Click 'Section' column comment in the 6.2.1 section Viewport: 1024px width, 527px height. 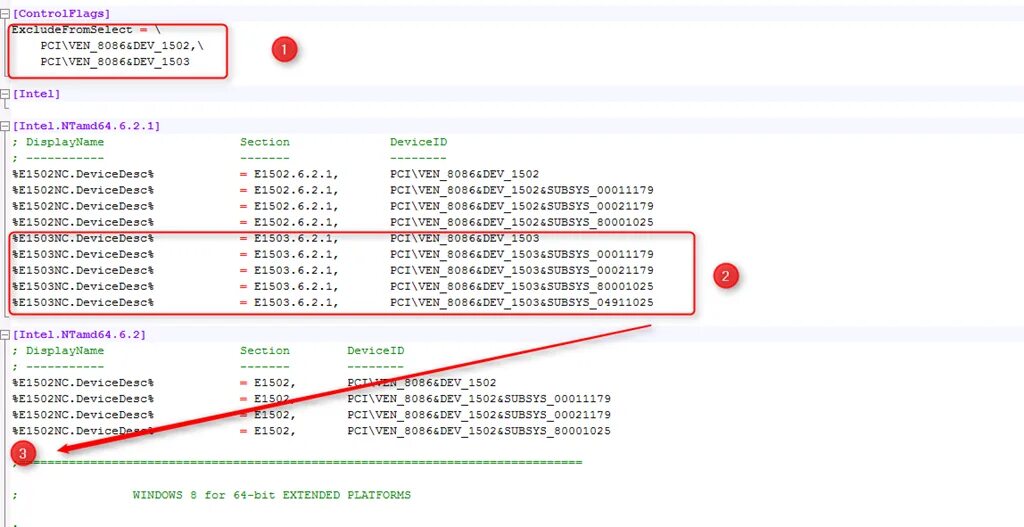264,142
